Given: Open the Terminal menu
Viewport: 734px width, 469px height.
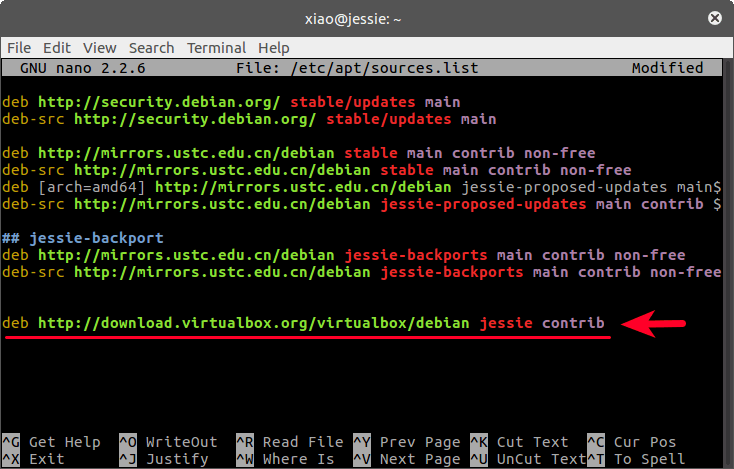Looking at the screenshot, I should coord(217,48).
